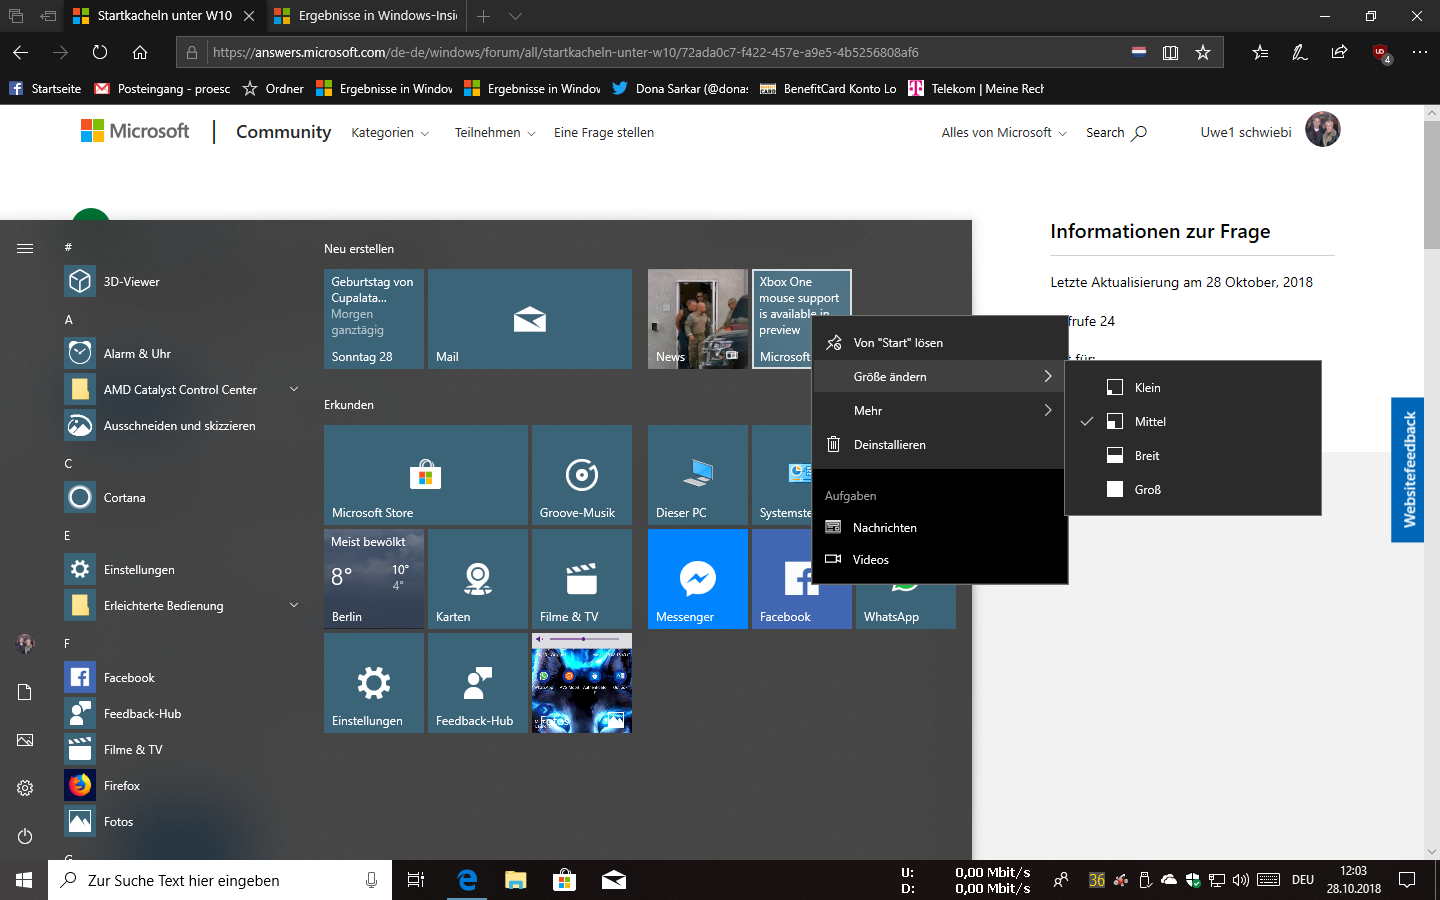Open the Messenger tile

pyautogui.click(x=698, y=579)
